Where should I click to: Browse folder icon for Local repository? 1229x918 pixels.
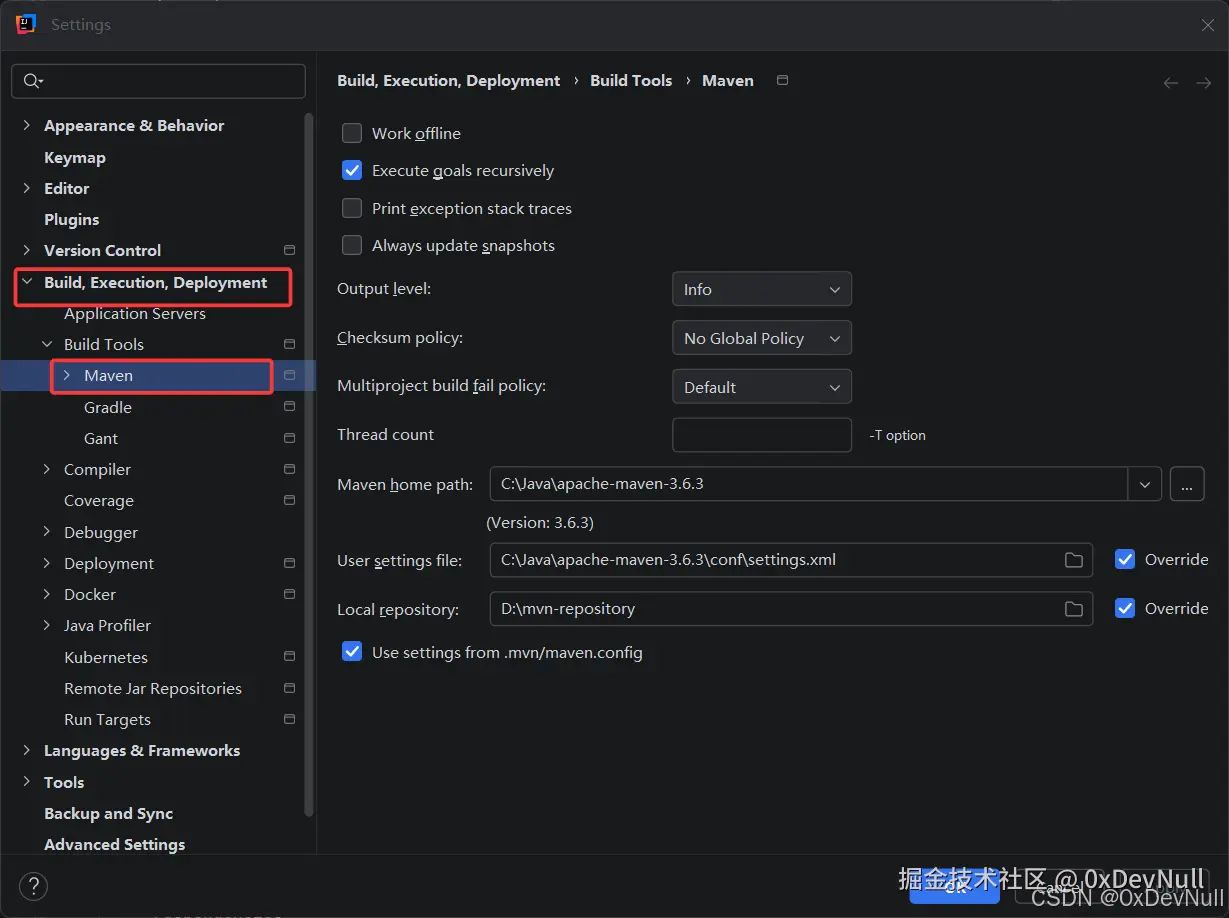(x=1074, y=609)
